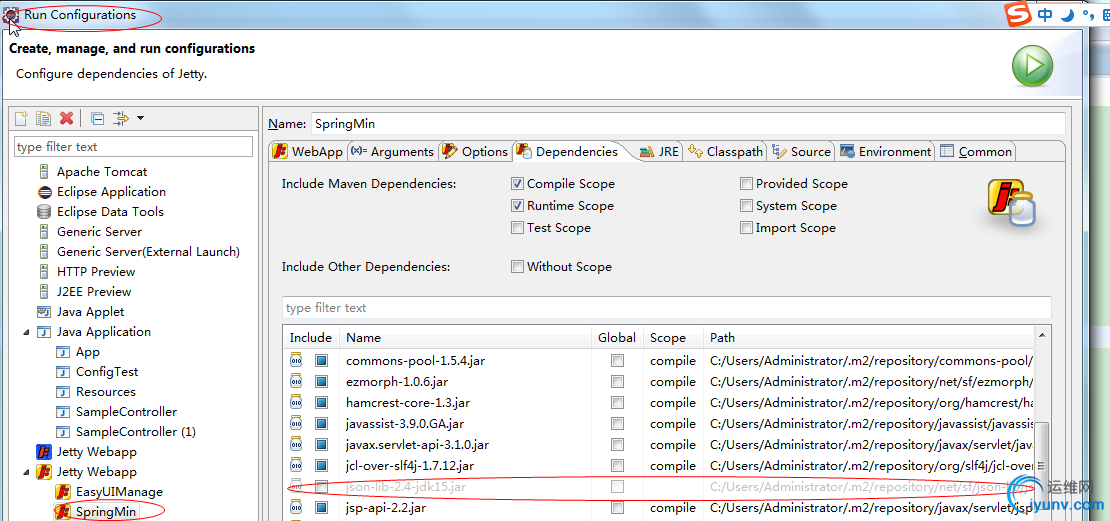Click the Collapse All toolbar icon
This screenshot has height=521, width=1110.
pos(98,118)
